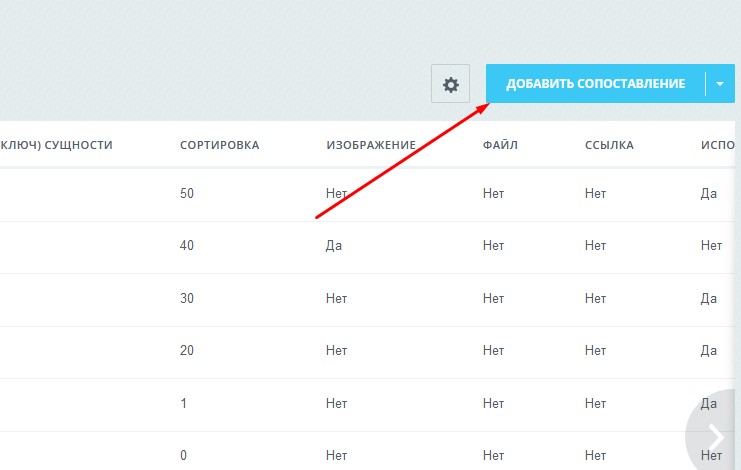This screenshot has height=470, width=741.
Task: Click the Нет image cell in row 20
Action: 336,350
